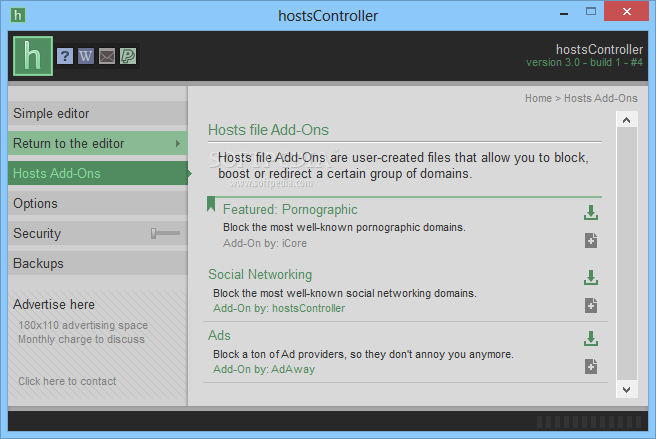Download the Featured Pornographic add-on

pyautogui.click(x=591, y=213)
